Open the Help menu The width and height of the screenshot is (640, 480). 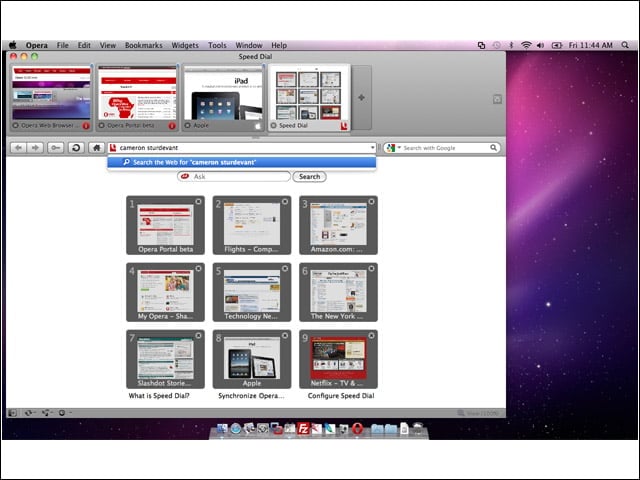click(x=279, y=45)
